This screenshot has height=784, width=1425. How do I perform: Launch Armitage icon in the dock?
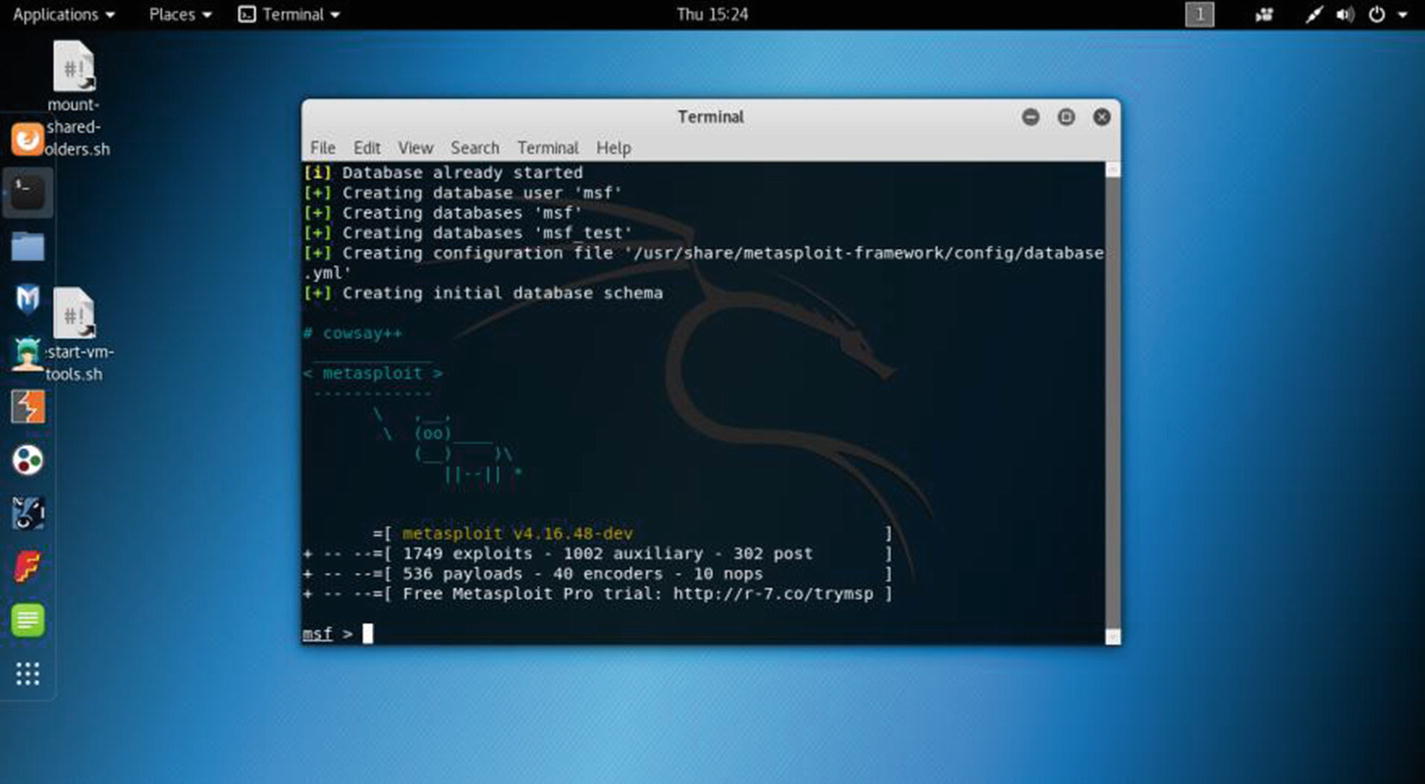coord(27,353)
